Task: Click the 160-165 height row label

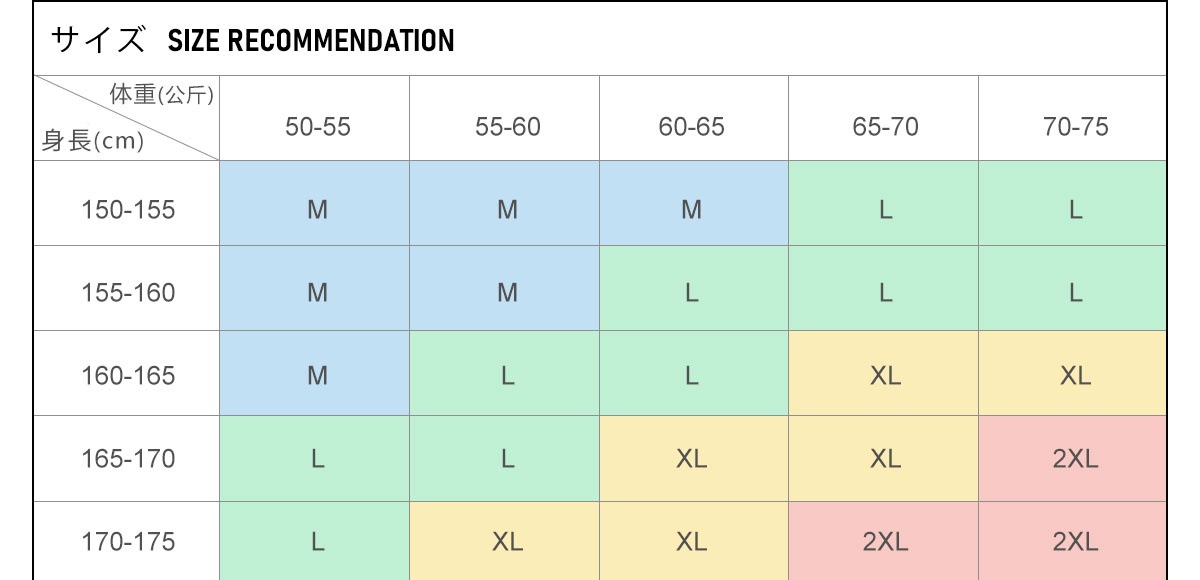Action: tap(128, 376)
